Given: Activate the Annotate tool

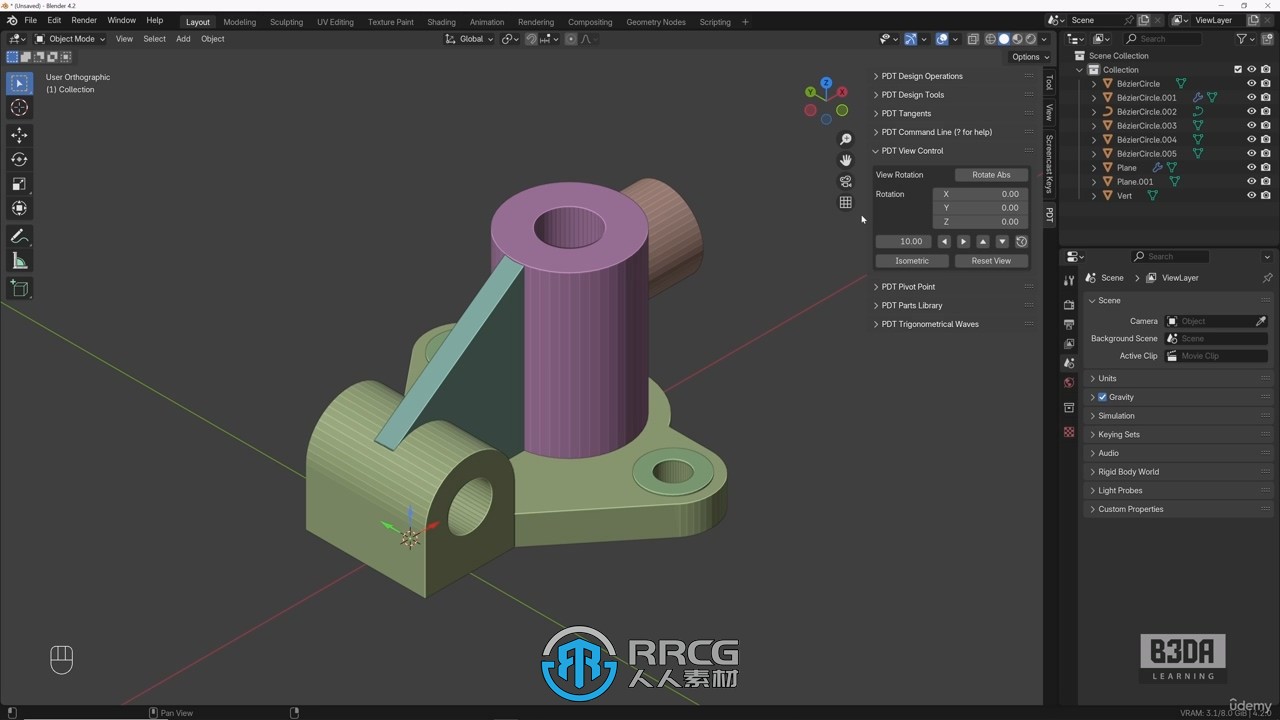Looking at the screenshot, I should 19,237.
